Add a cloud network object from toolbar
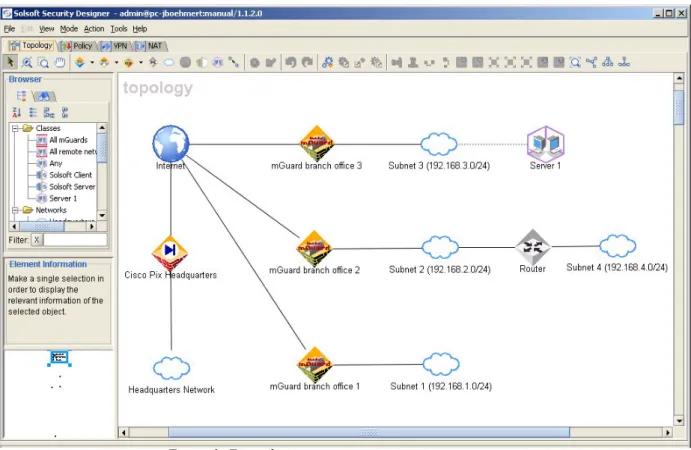Image resolution: width=691 pixels, height=450 pixels. click(x=169, y=63)
